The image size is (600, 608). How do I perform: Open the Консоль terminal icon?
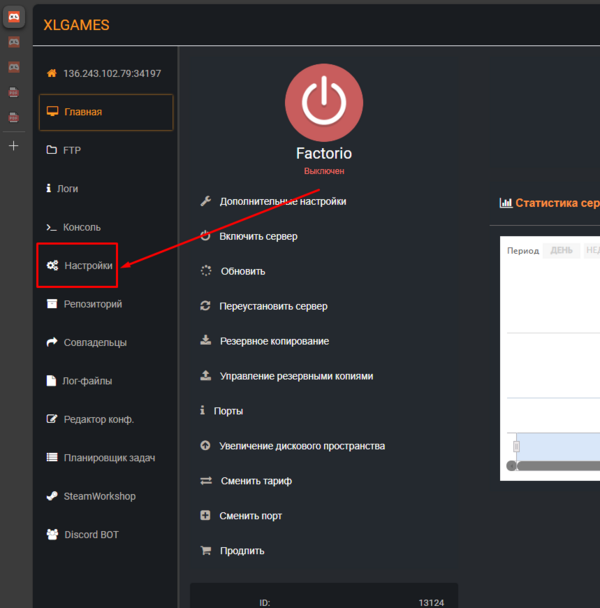[x=52, y=227]
